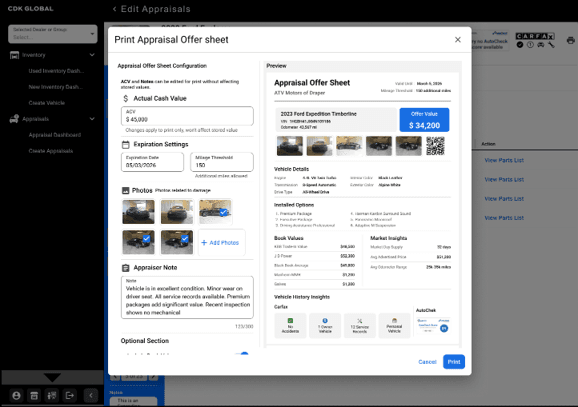The width and height of the screenshot is (578, 407).
Task: Toggle the Optional Section switch
Action: [x=243, y=354]
